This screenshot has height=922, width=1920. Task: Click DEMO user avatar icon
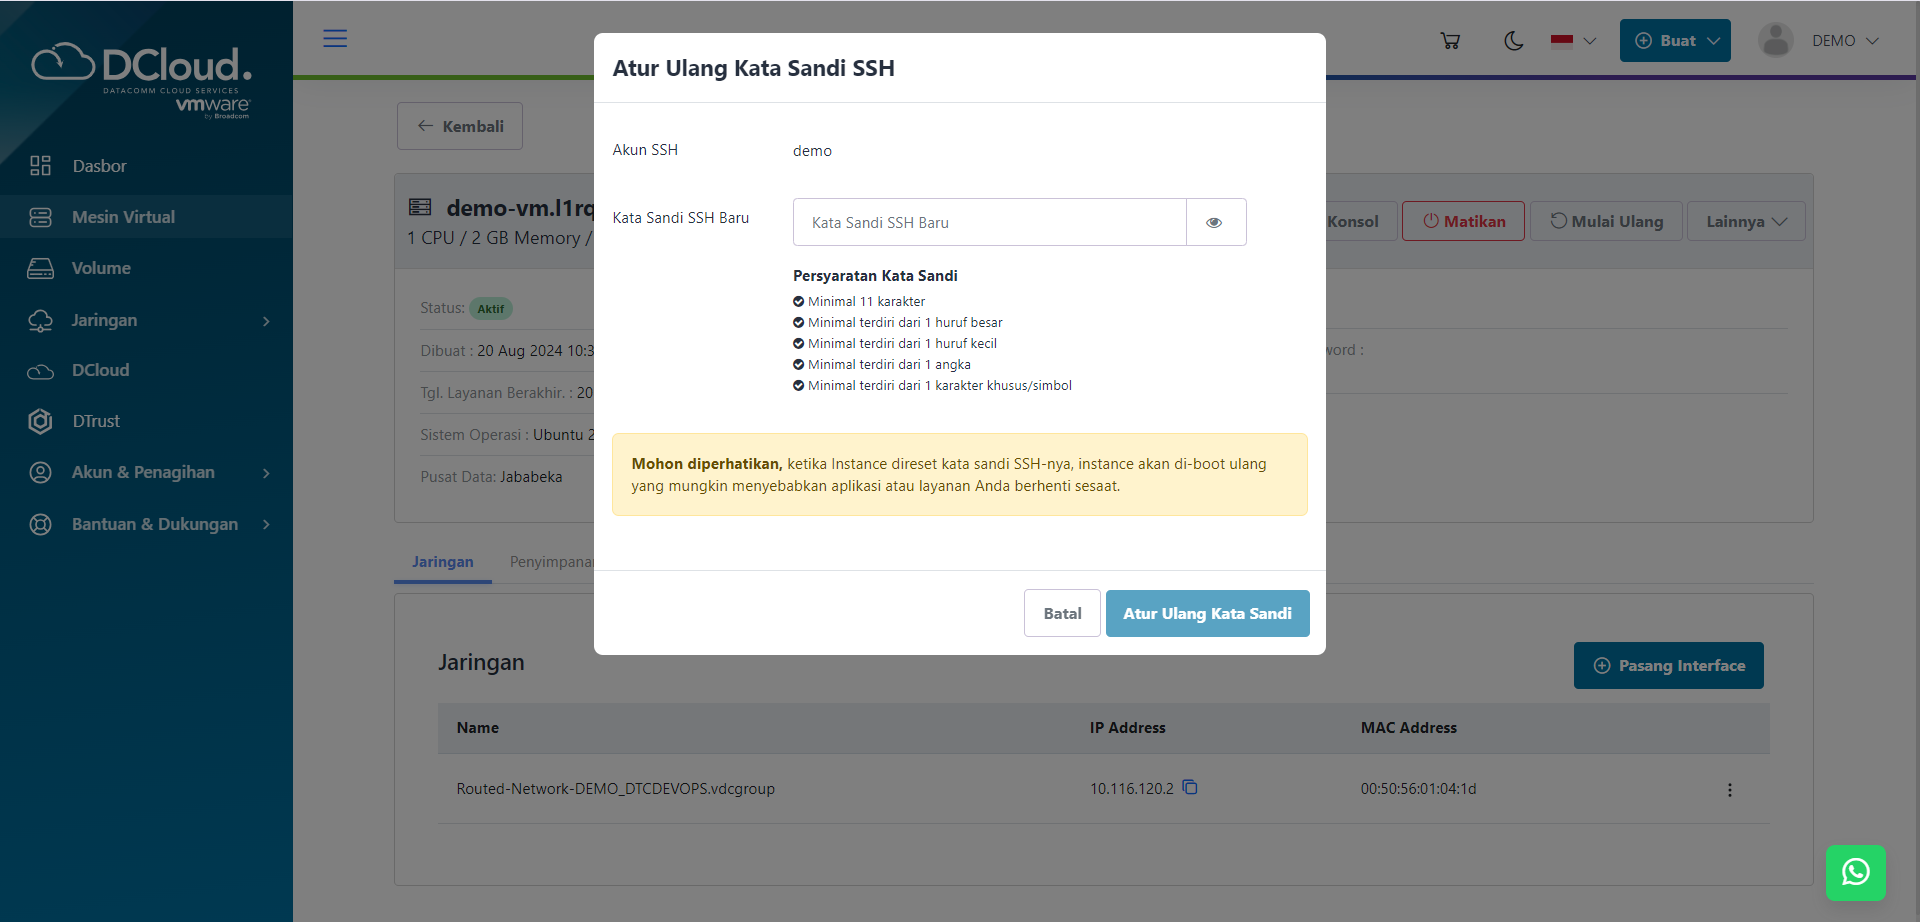click(1775, 41)
